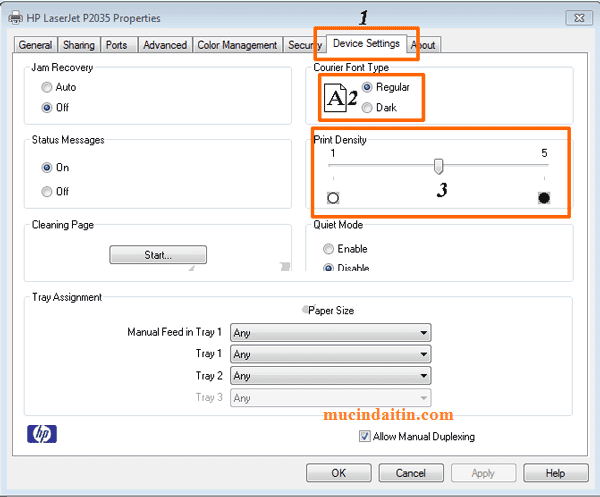Click the Print Density track near 1

click(x=333, y=165)
